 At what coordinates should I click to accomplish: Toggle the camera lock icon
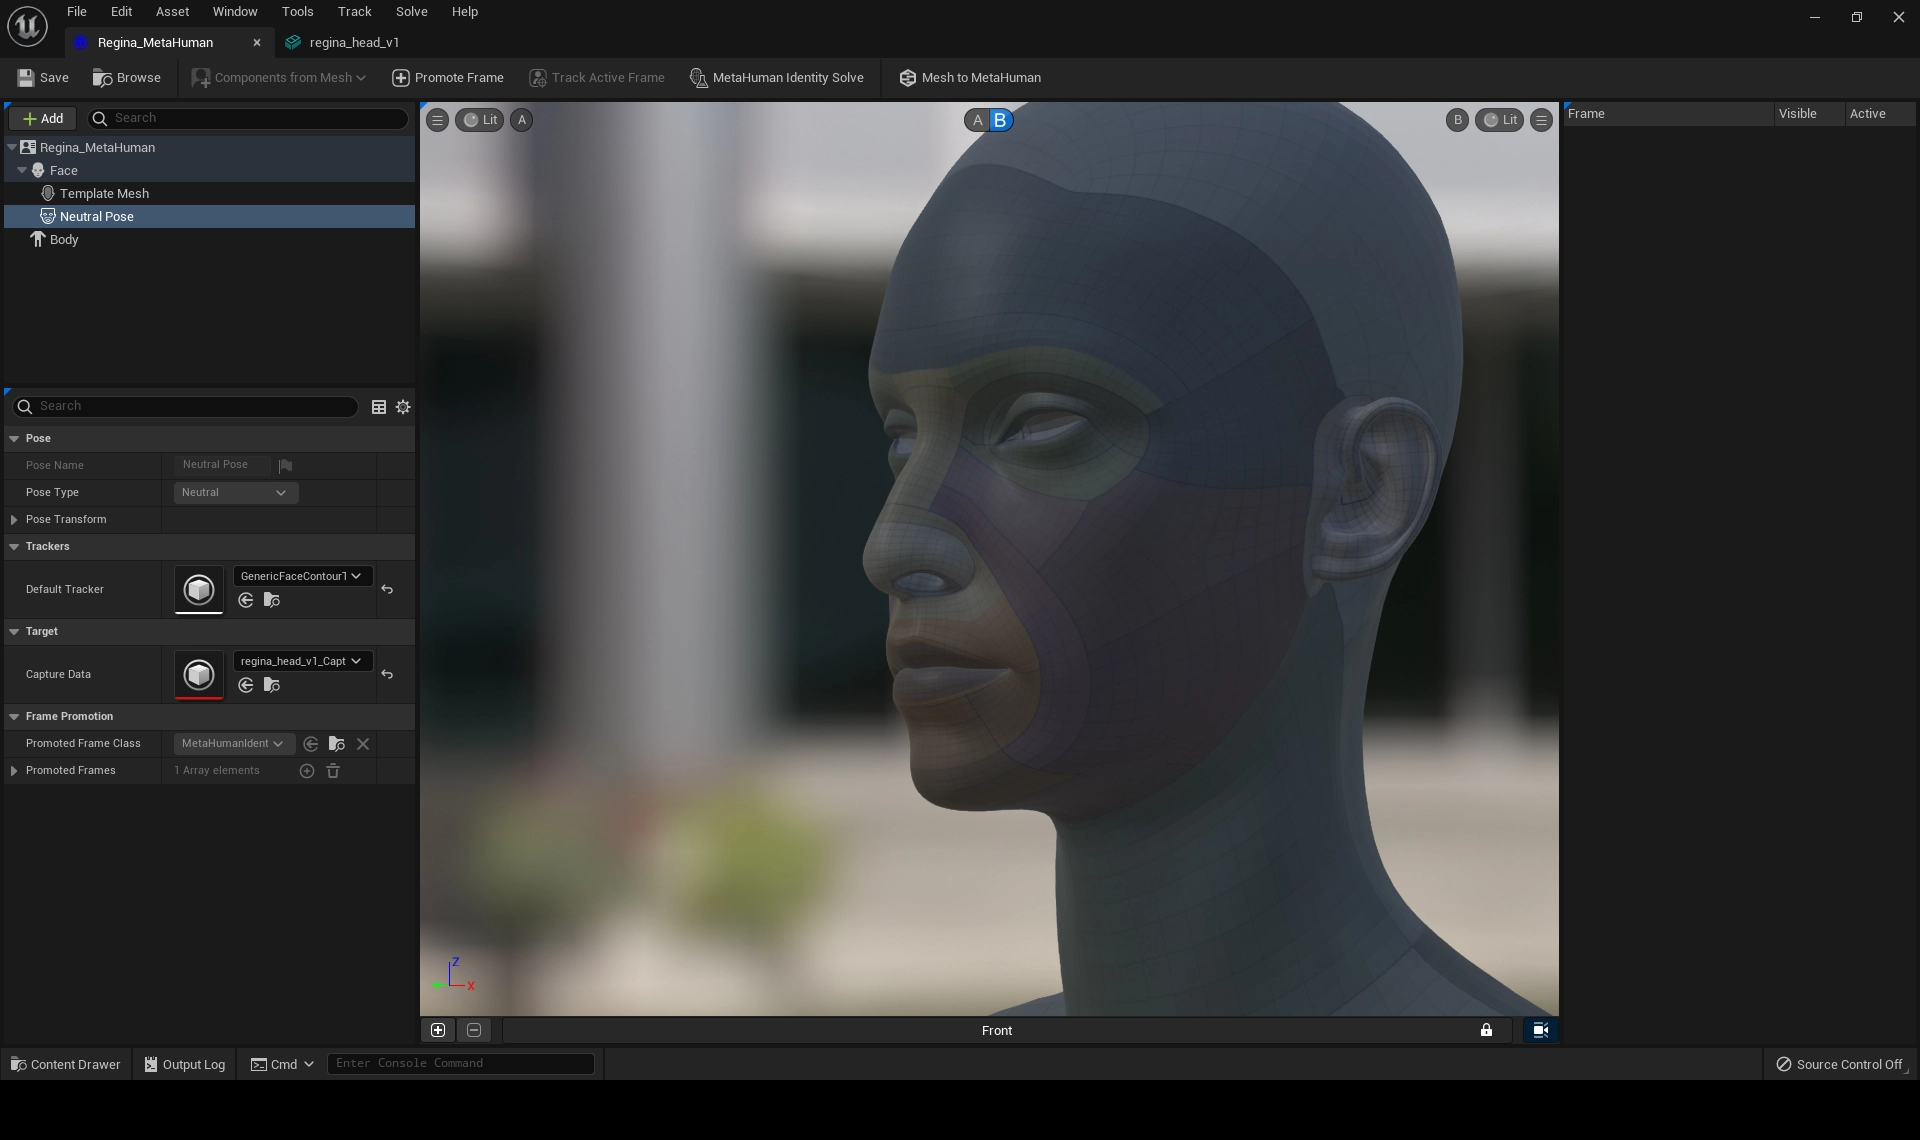coord(1486,1030)
